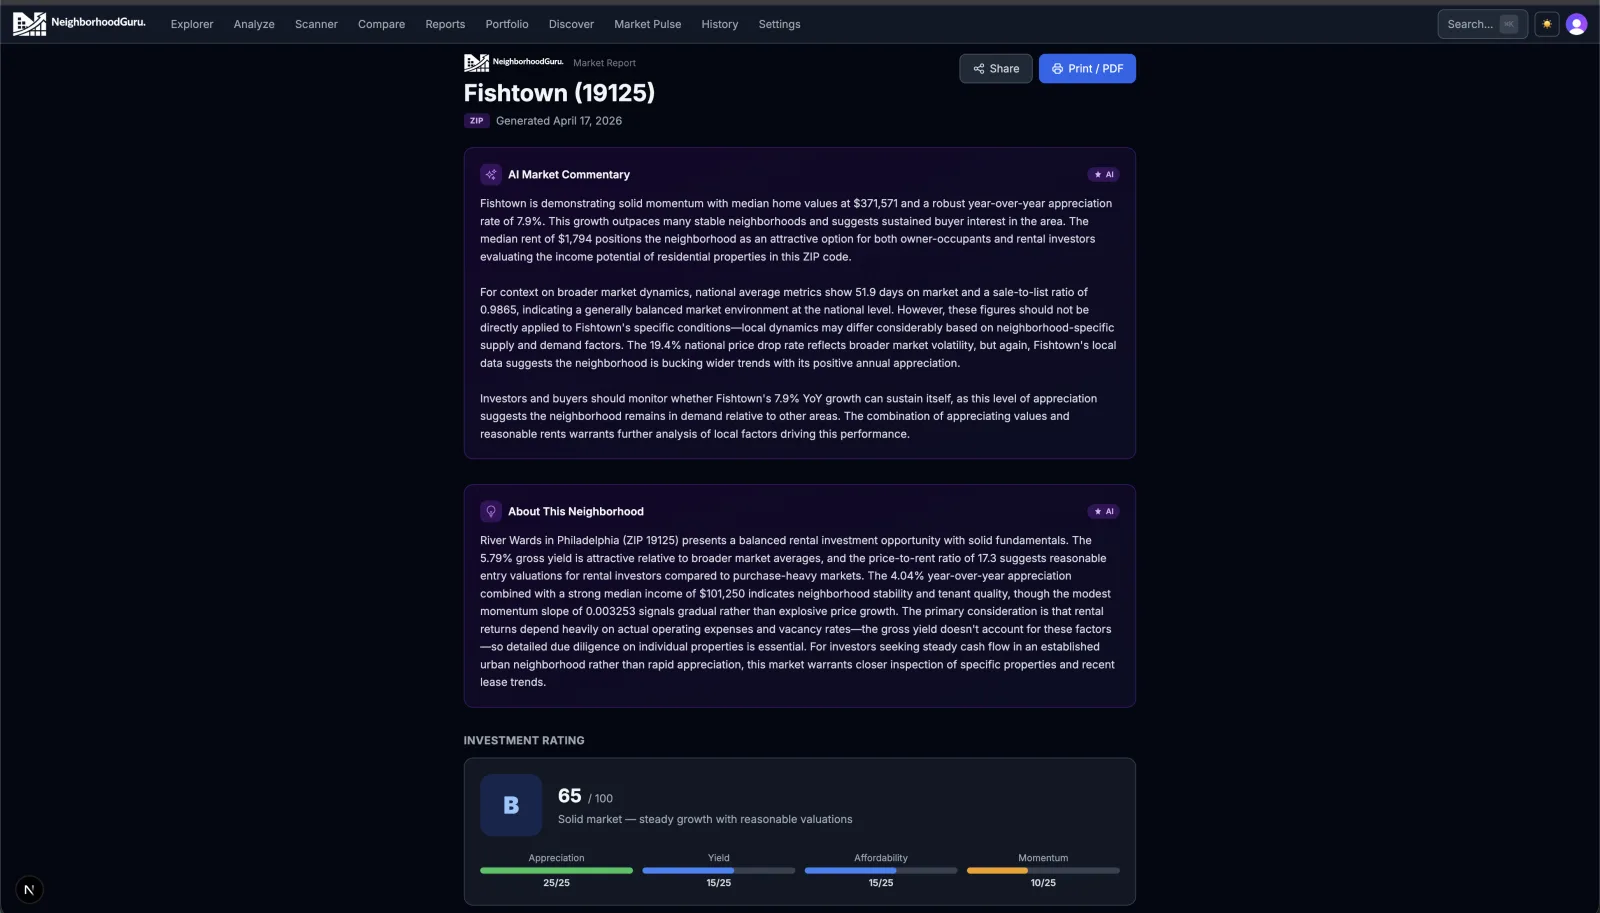Click the AI Market Commentary sparkle icon

(491, 174)
